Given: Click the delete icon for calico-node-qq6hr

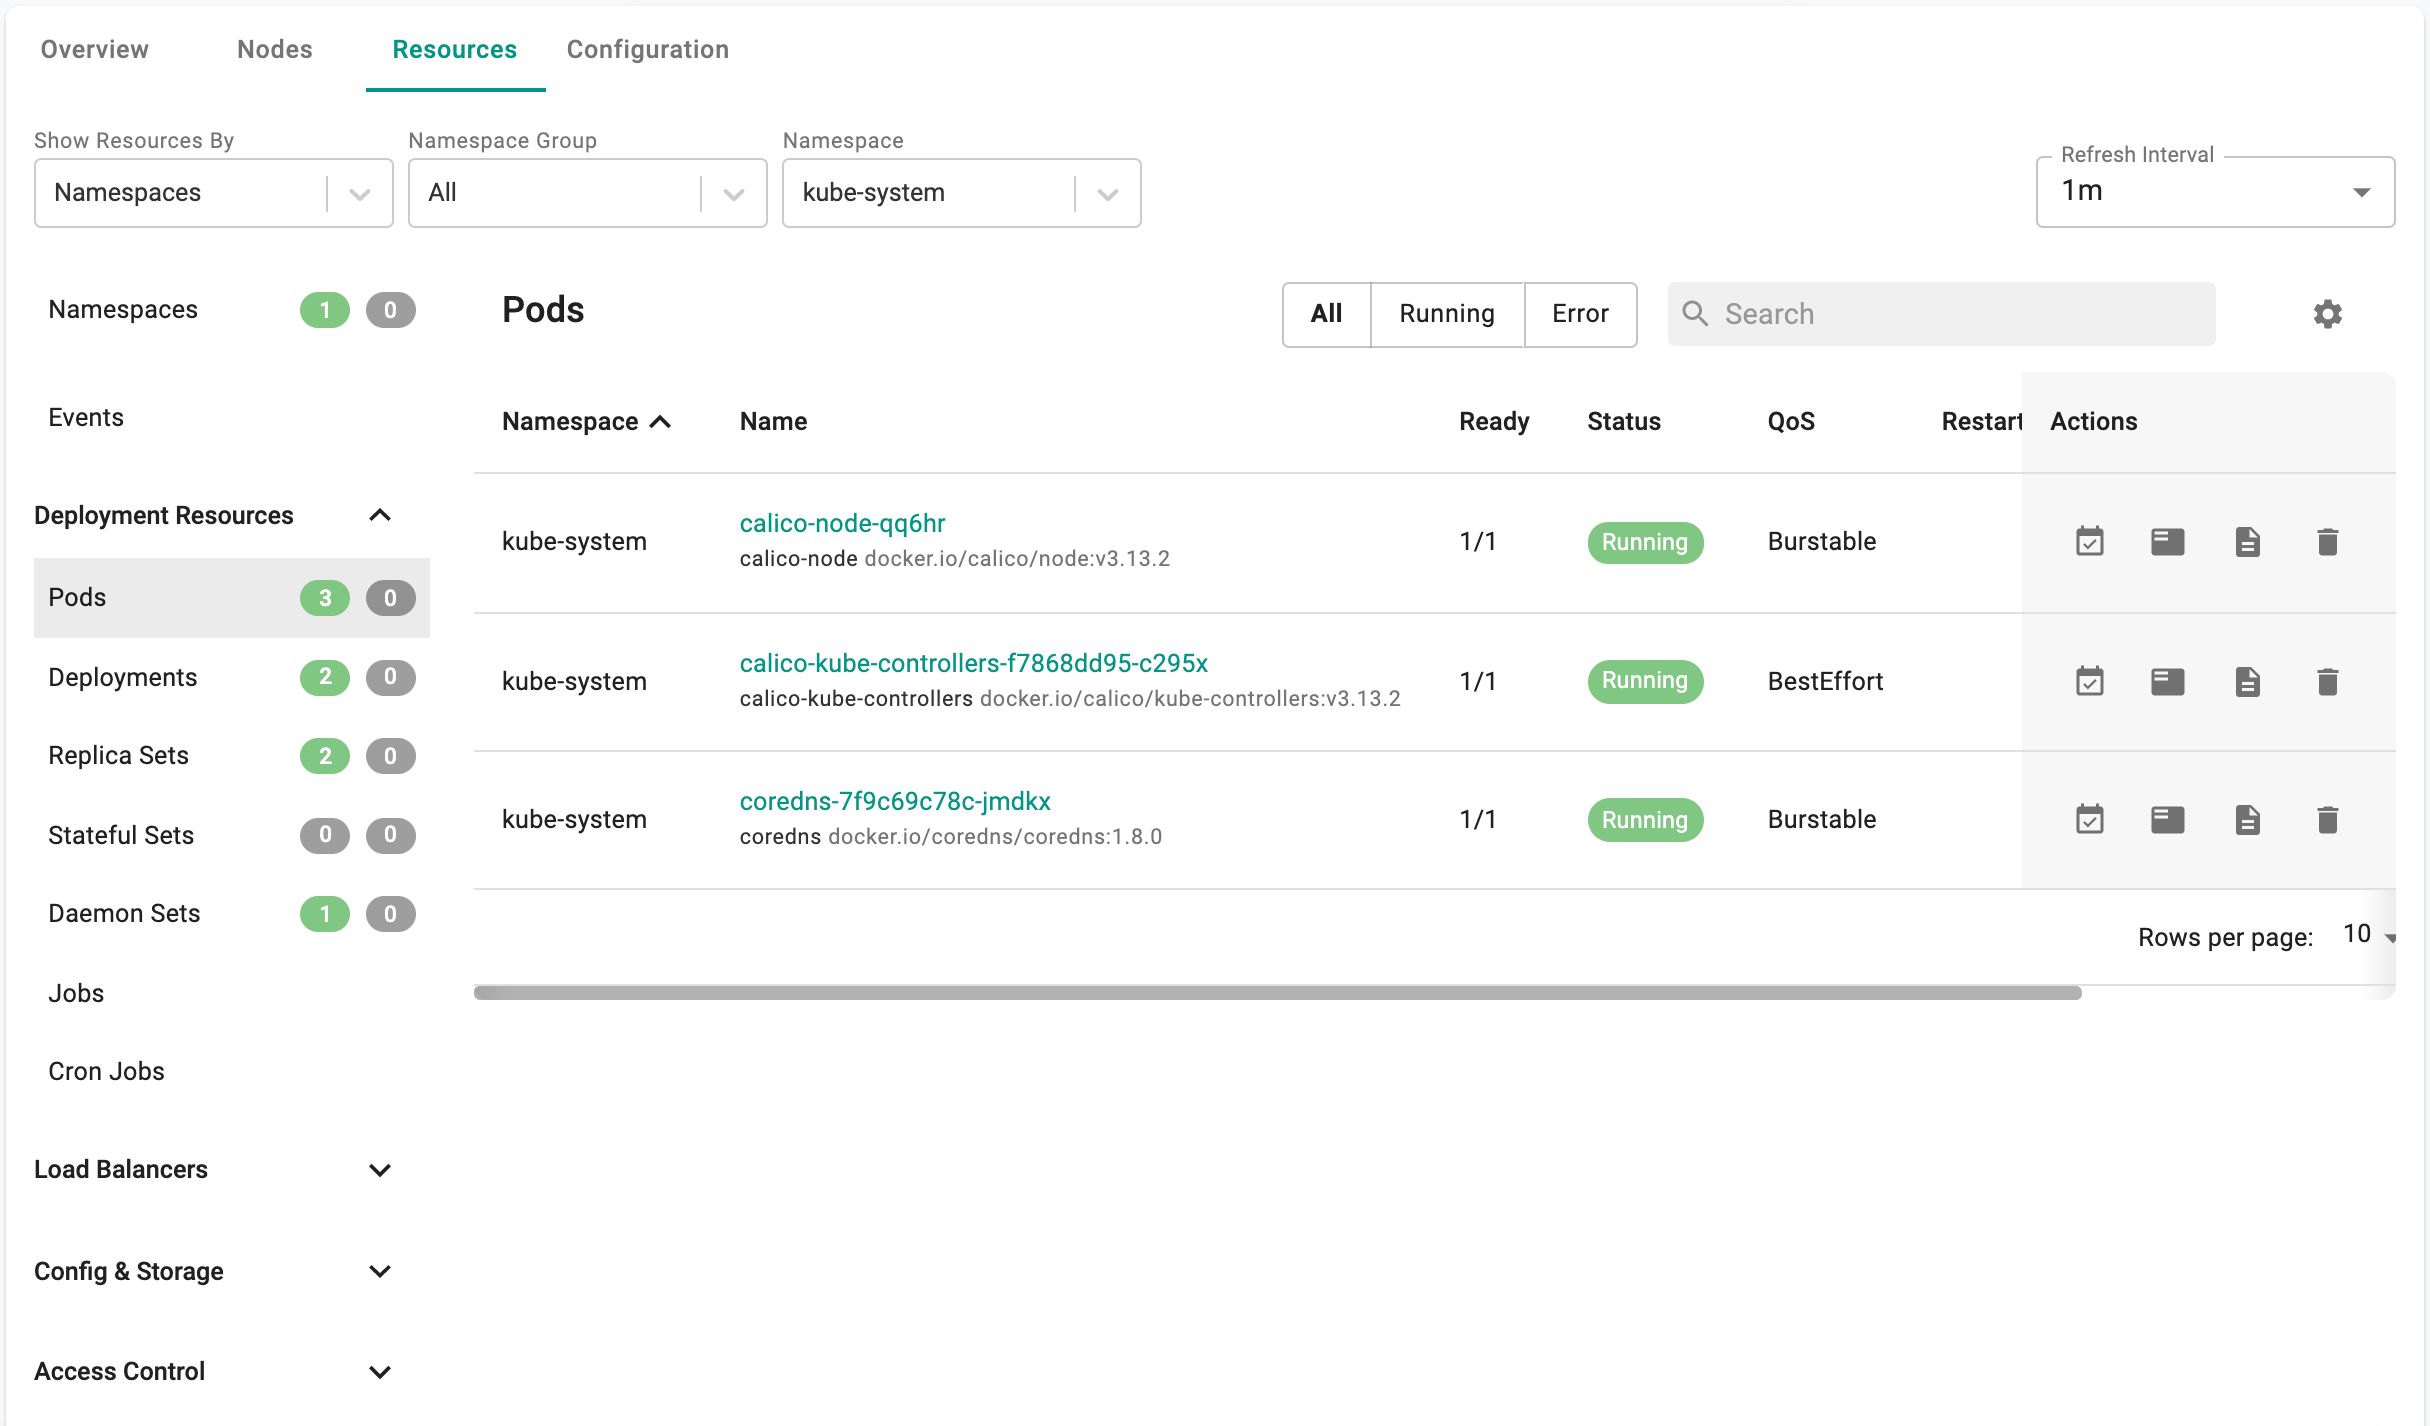Looking at the screenshot, I should (2328, 540).
